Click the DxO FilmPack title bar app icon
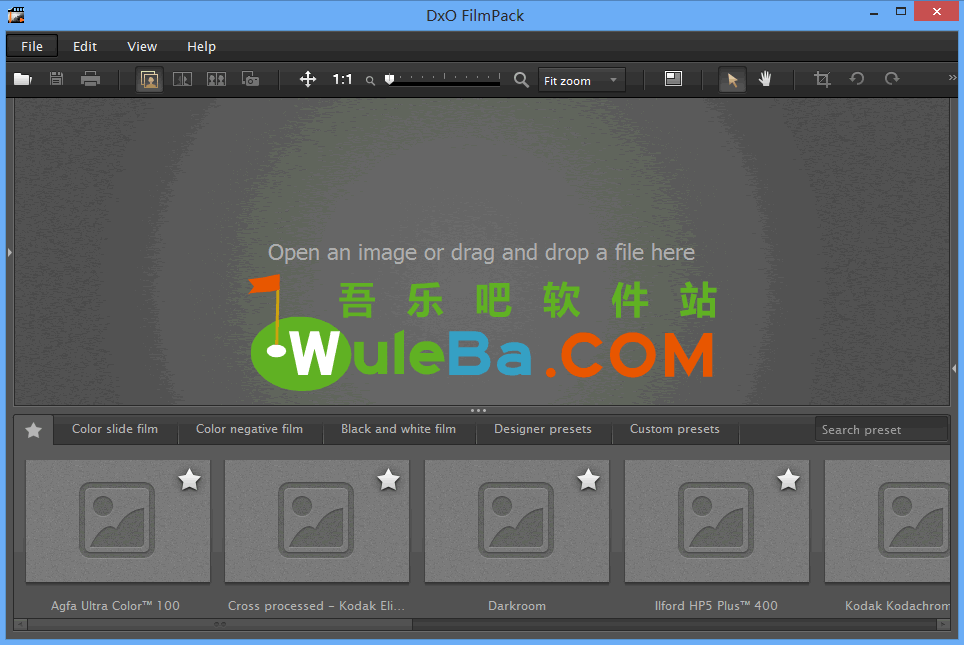The width and height of the screenshot is (964, 645). (x=16, y=14)
